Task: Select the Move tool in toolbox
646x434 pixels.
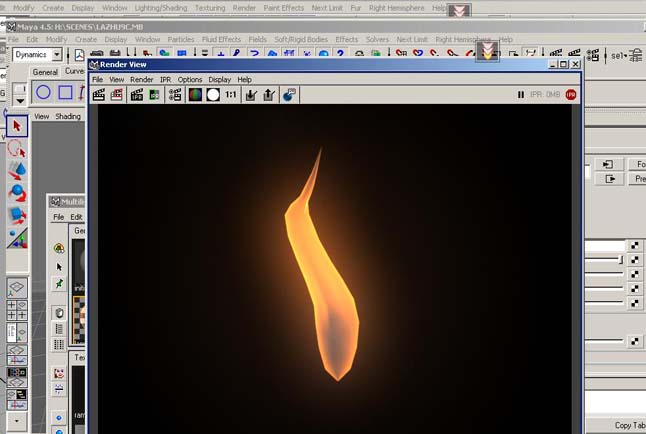Action: point(17,171)
